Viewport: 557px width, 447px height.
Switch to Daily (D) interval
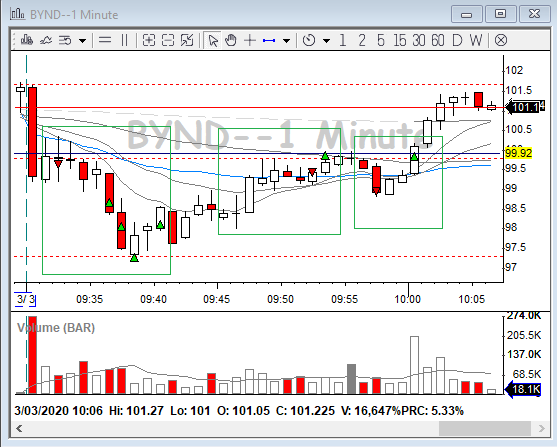click(x=457, y=40)
